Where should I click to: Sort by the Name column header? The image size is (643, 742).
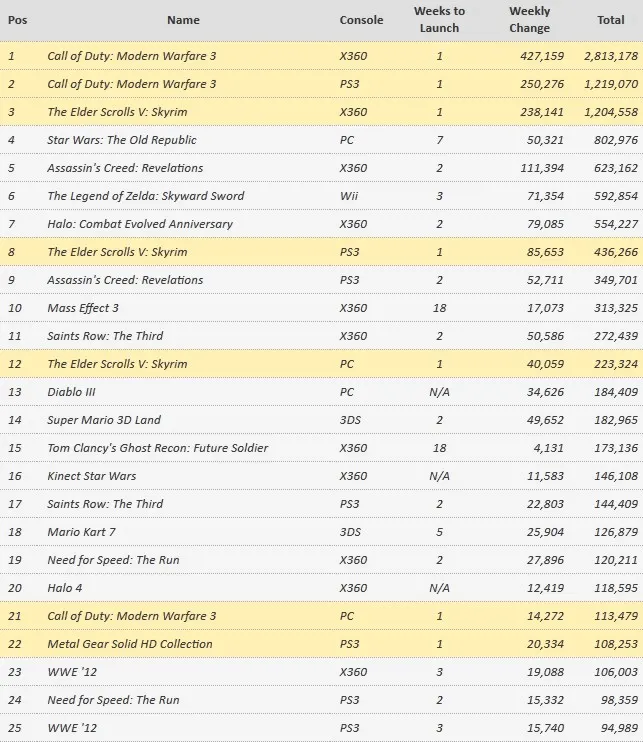coord(183,20)
